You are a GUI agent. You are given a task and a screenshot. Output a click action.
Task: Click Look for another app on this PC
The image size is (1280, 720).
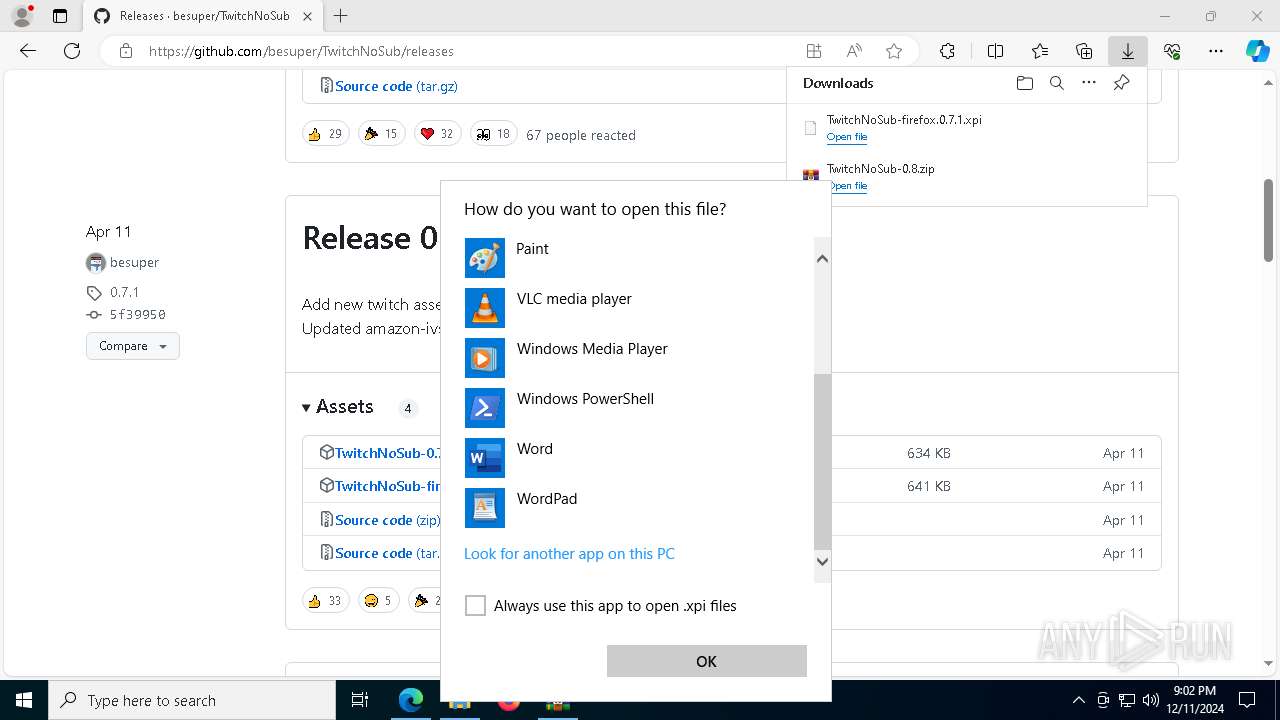pos(569,554)
